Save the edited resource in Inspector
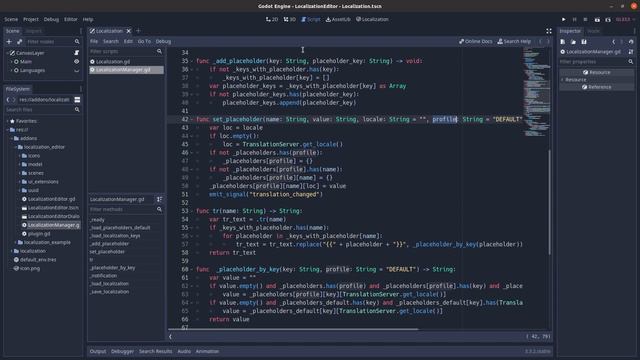The width and height of the screenshot is (640, 360). pyautogui.click(x=584, y=42)
